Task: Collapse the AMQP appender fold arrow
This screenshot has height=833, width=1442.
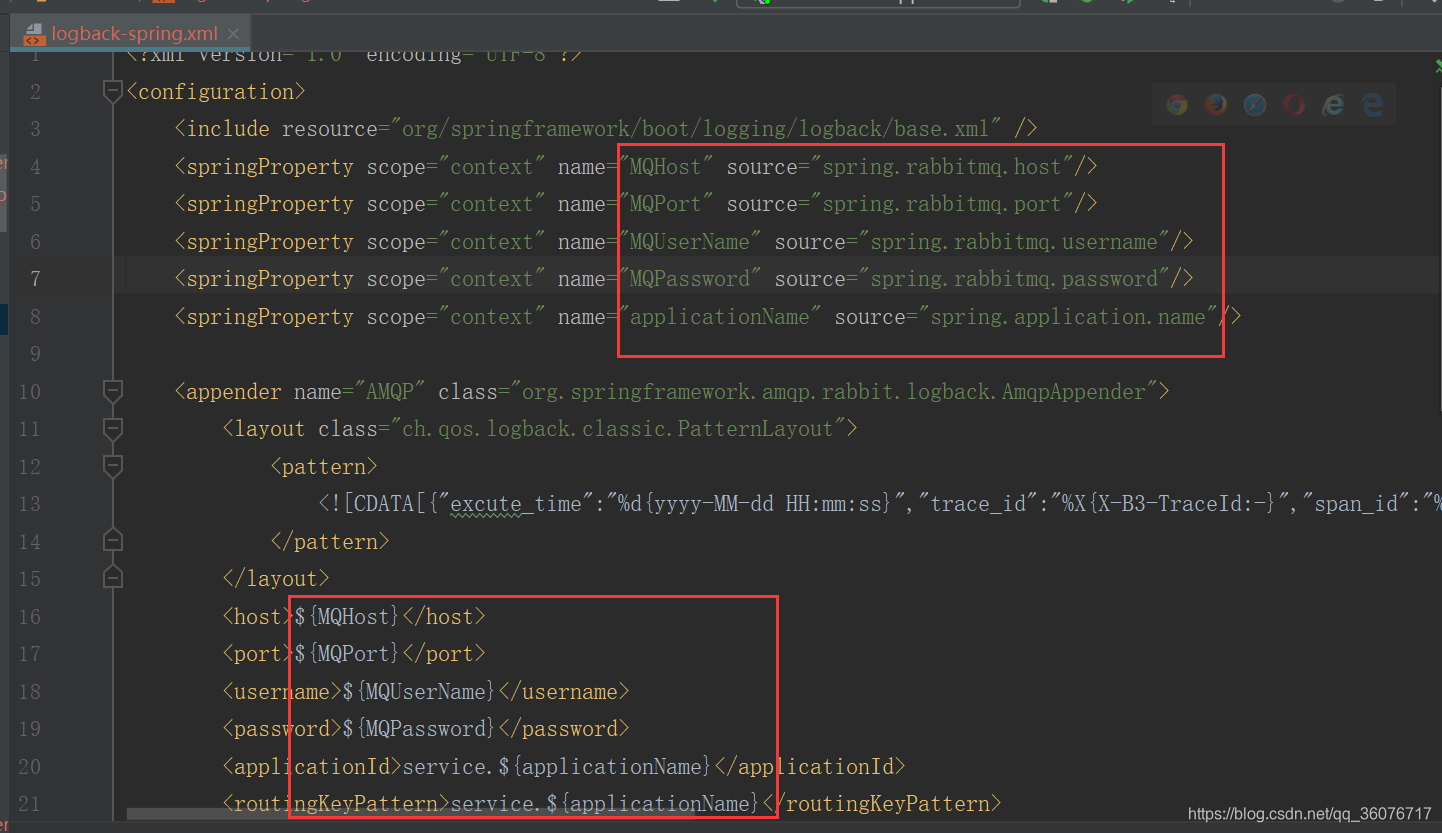Action: (111, 391)
